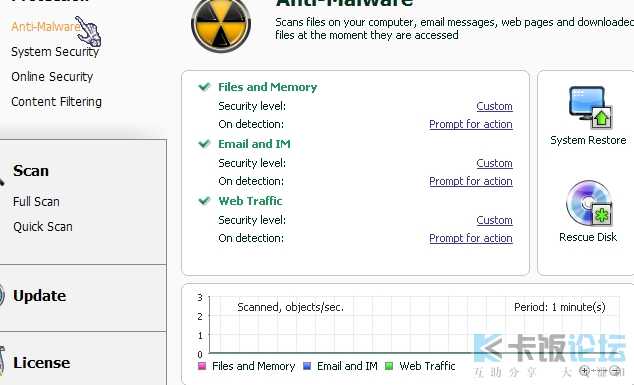Open Files and Memory Custom security level
This screenshot has height=385, width=634.
click(x=494, y=106)
